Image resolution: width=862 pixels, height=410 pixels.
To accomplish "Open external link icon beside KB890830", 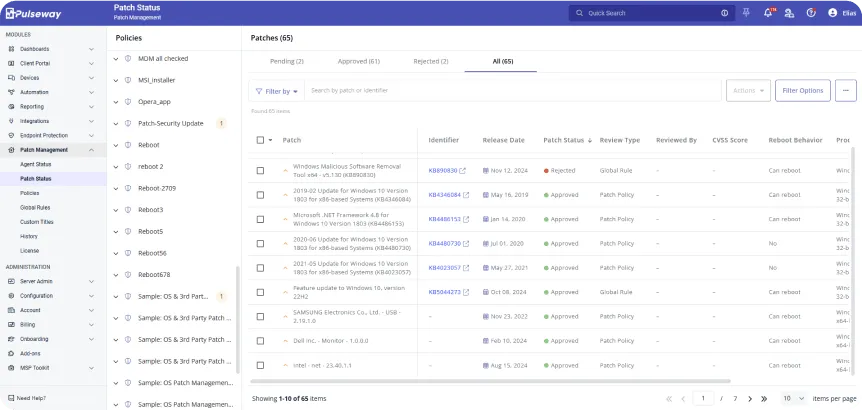I will tap(464, 171).
